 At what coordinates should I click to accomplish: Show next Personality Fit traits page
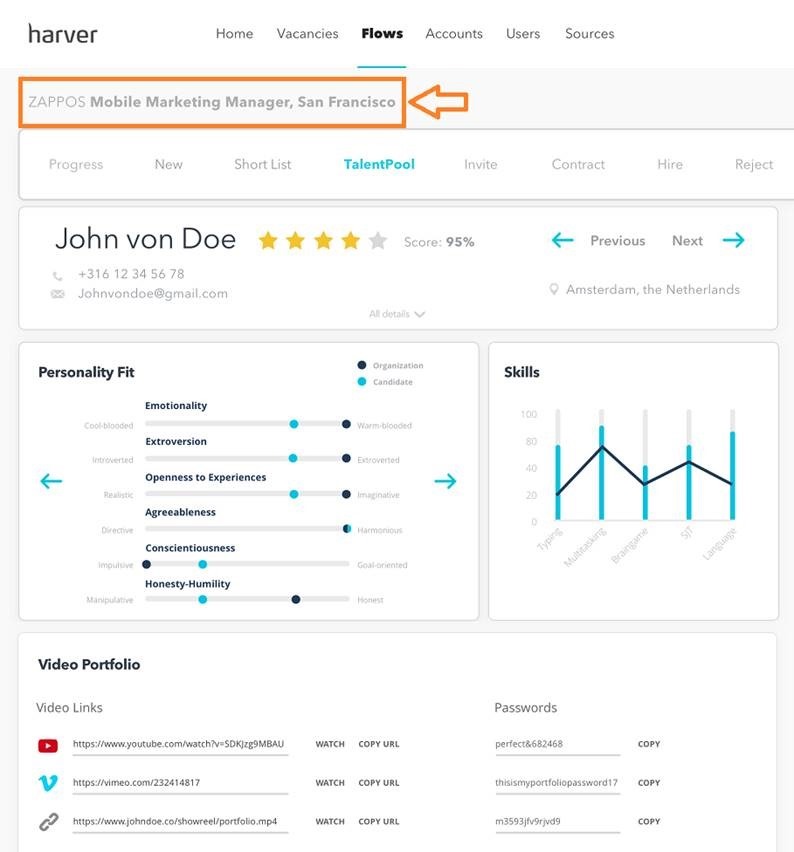pos(445,481)
